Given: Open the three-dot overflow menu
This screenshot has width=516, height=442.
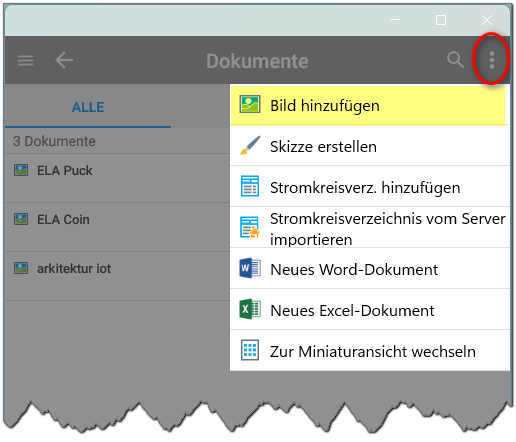Looking at the screenshot, I should [x=492, y=60].
